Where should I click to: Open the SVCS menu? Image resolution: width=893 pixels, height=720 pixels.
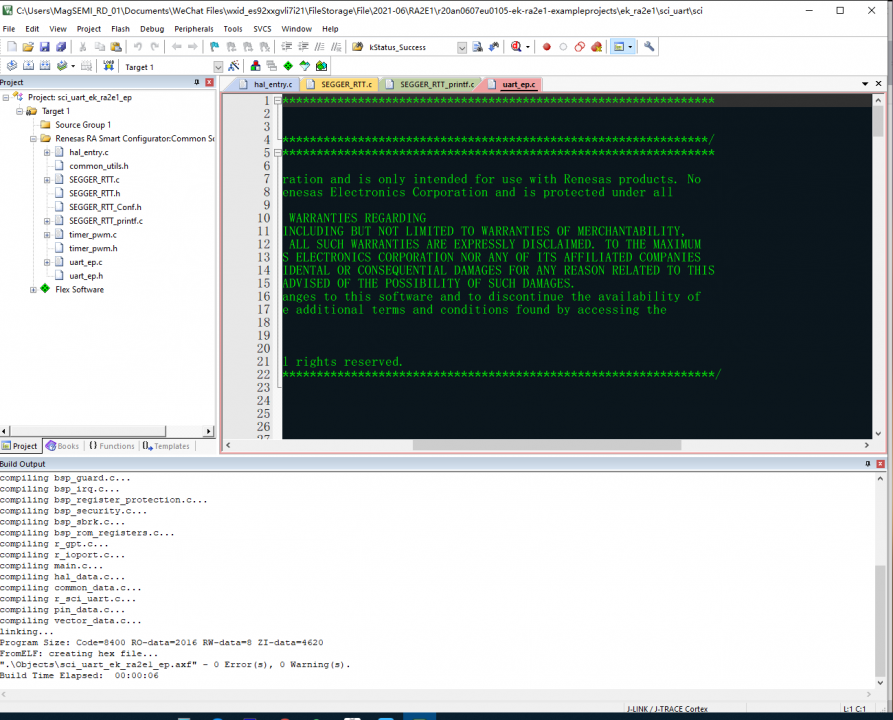[x=262, y=28]
